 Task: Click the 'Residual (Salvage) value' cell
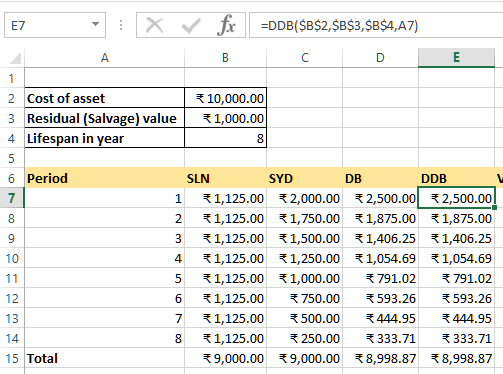[104, 118]
